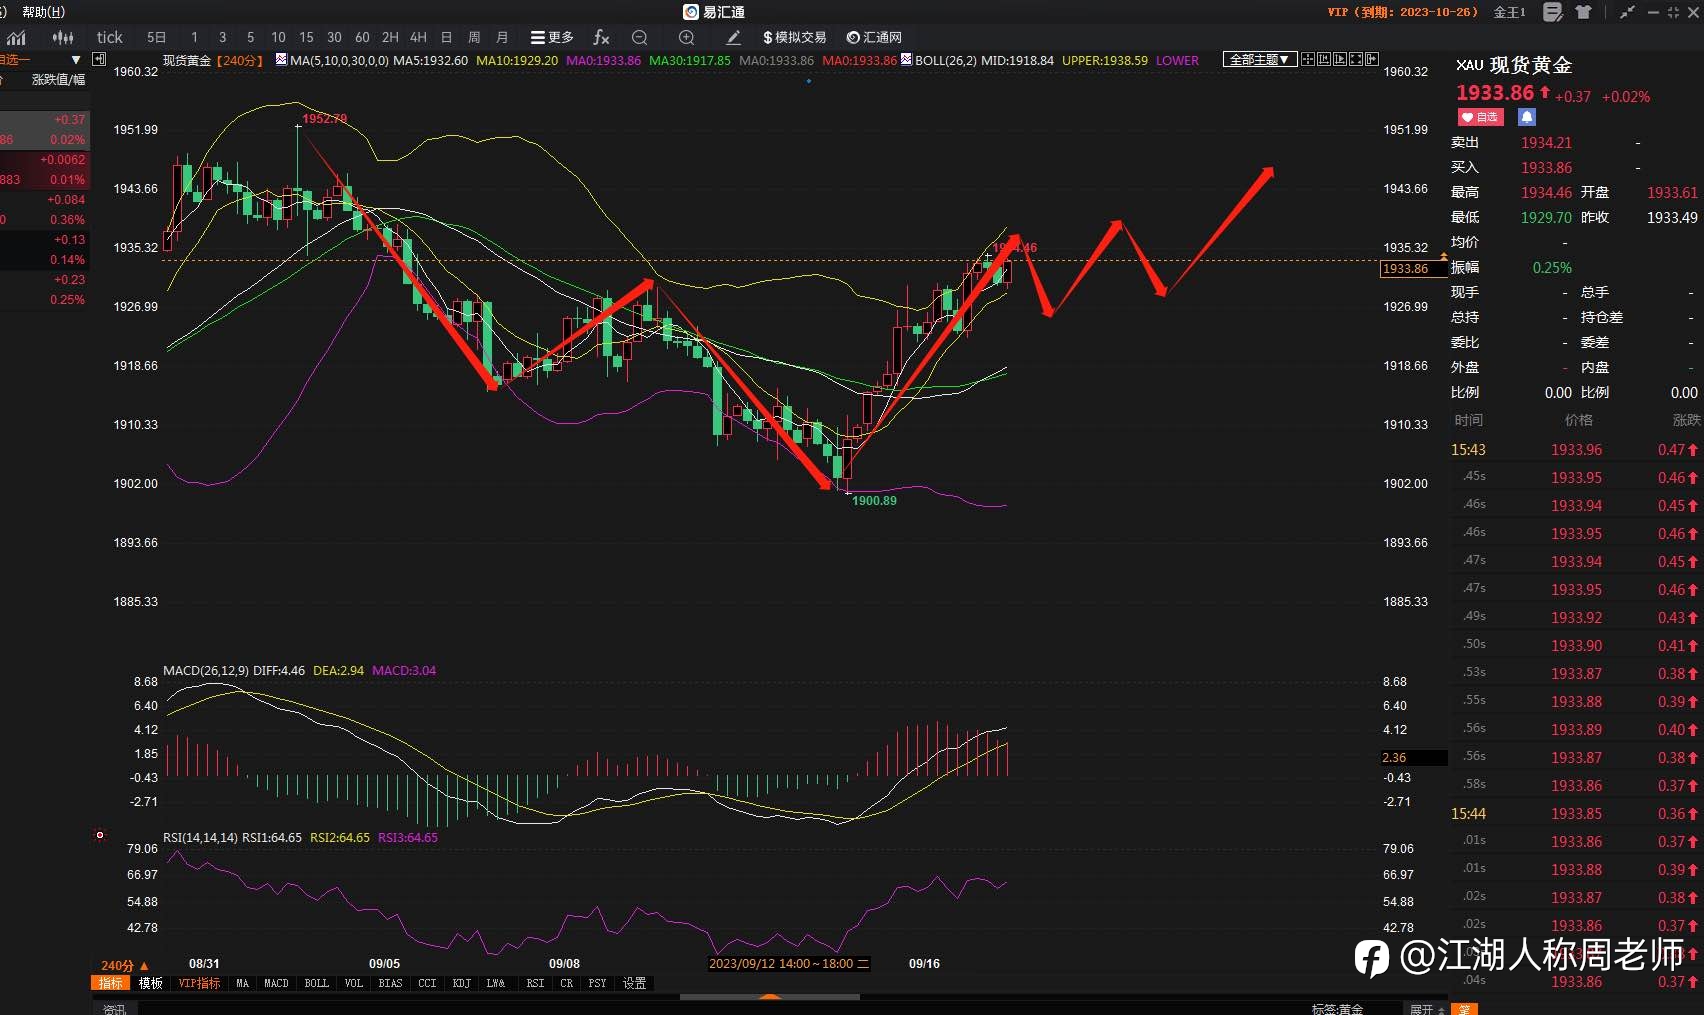Image resolution: width=1704 pixels, height=1015 pixels.
Task: Select the 日 daily period
Action: (x=446, y=37)
